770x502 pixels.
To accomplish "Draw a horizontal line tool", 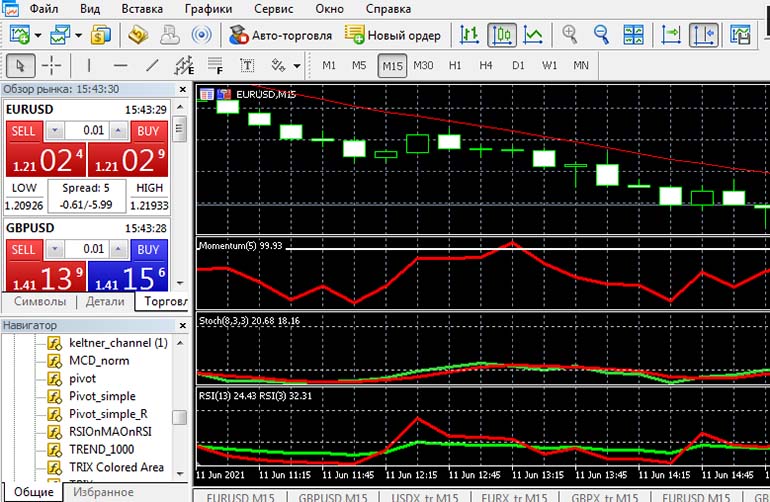I will 120,65.
